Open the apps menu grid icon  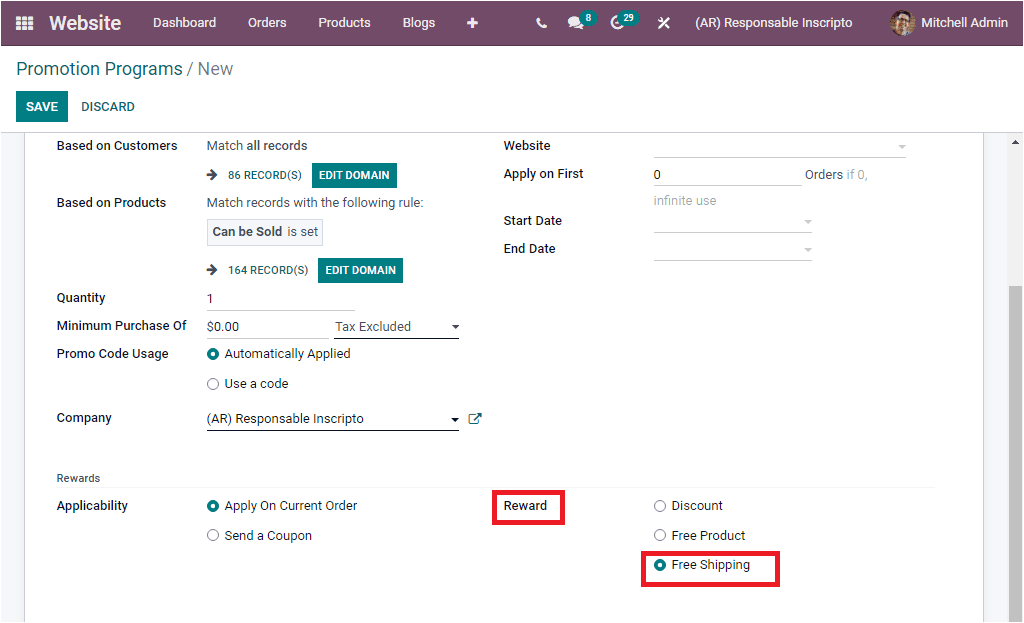24,22
